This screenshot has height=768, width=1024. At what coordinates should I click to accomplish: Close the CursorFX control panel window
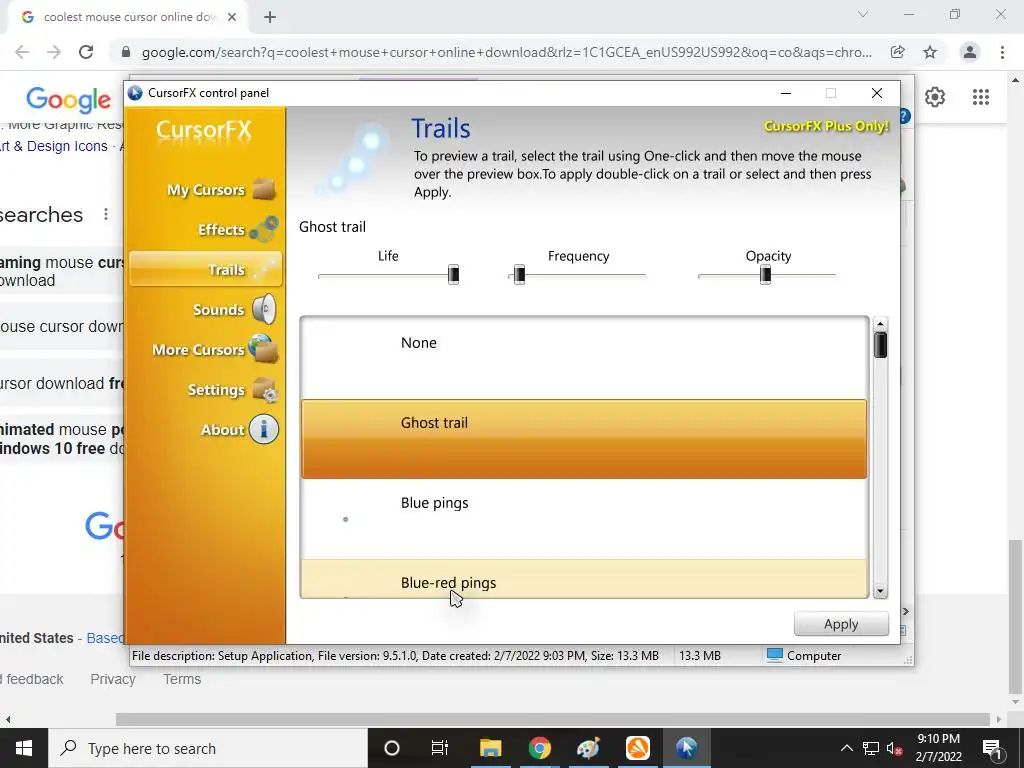[x=877, y=93]
